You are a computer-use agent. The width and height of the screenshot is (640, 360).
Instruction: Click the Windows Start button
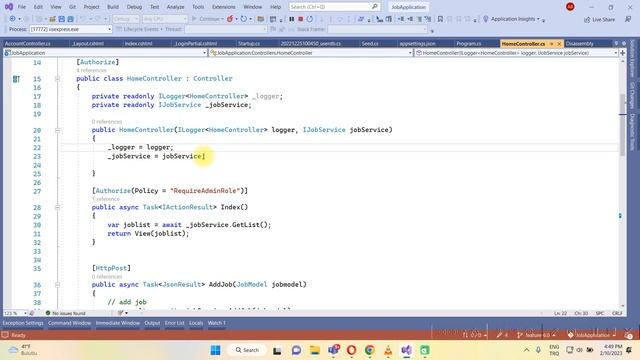(216, 350)
